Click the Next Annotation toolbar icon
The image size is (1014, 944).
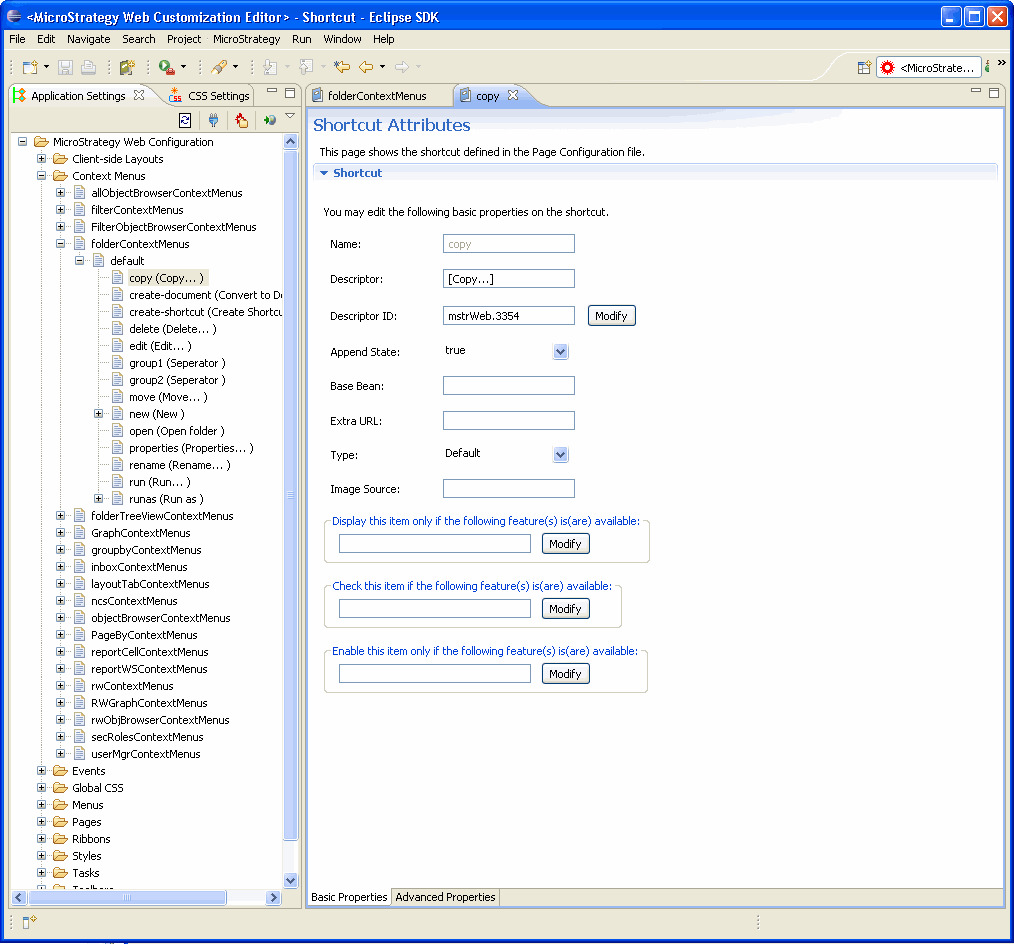tap(270, 67)
